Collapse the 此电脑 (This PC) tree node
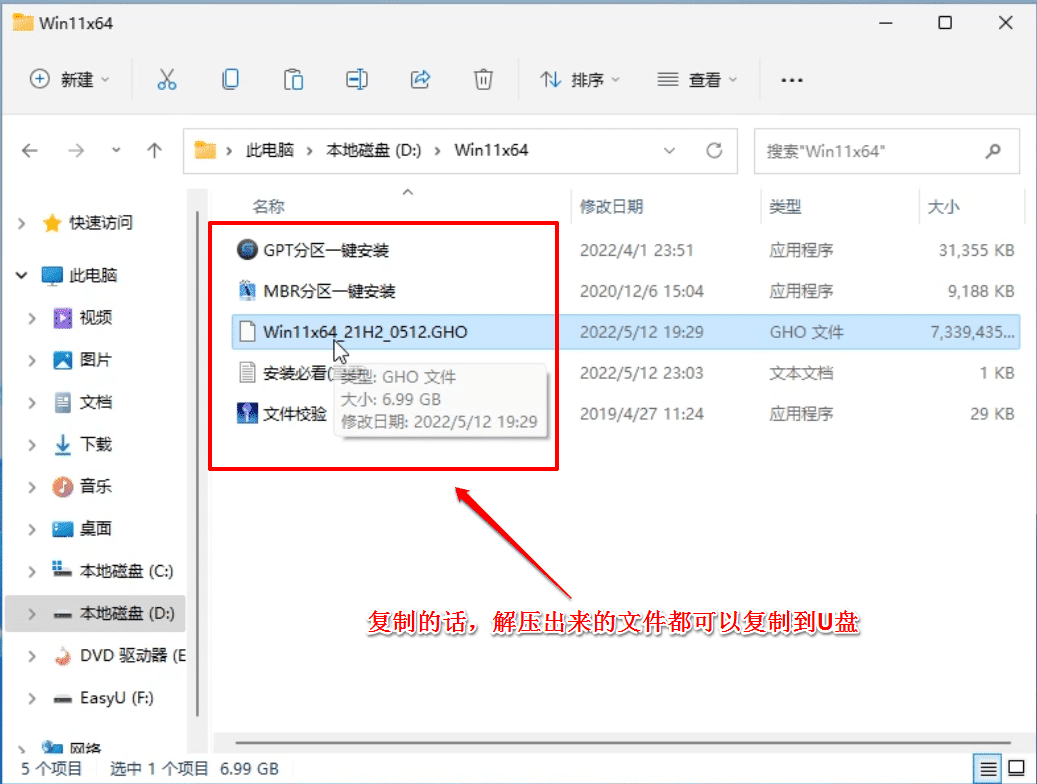This screenshot has width=1037, height=784. pos(22,276)
